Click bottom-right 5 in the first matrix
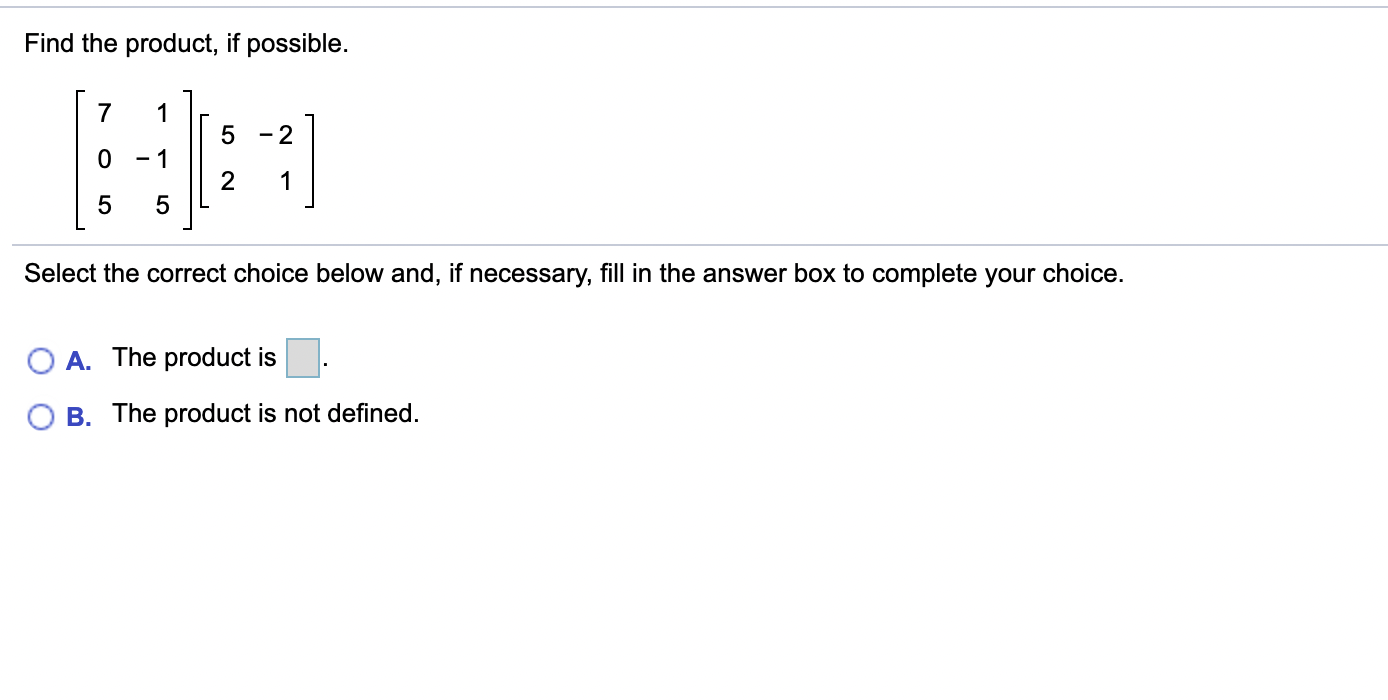The image size is (1388, 700). (162, 206)
